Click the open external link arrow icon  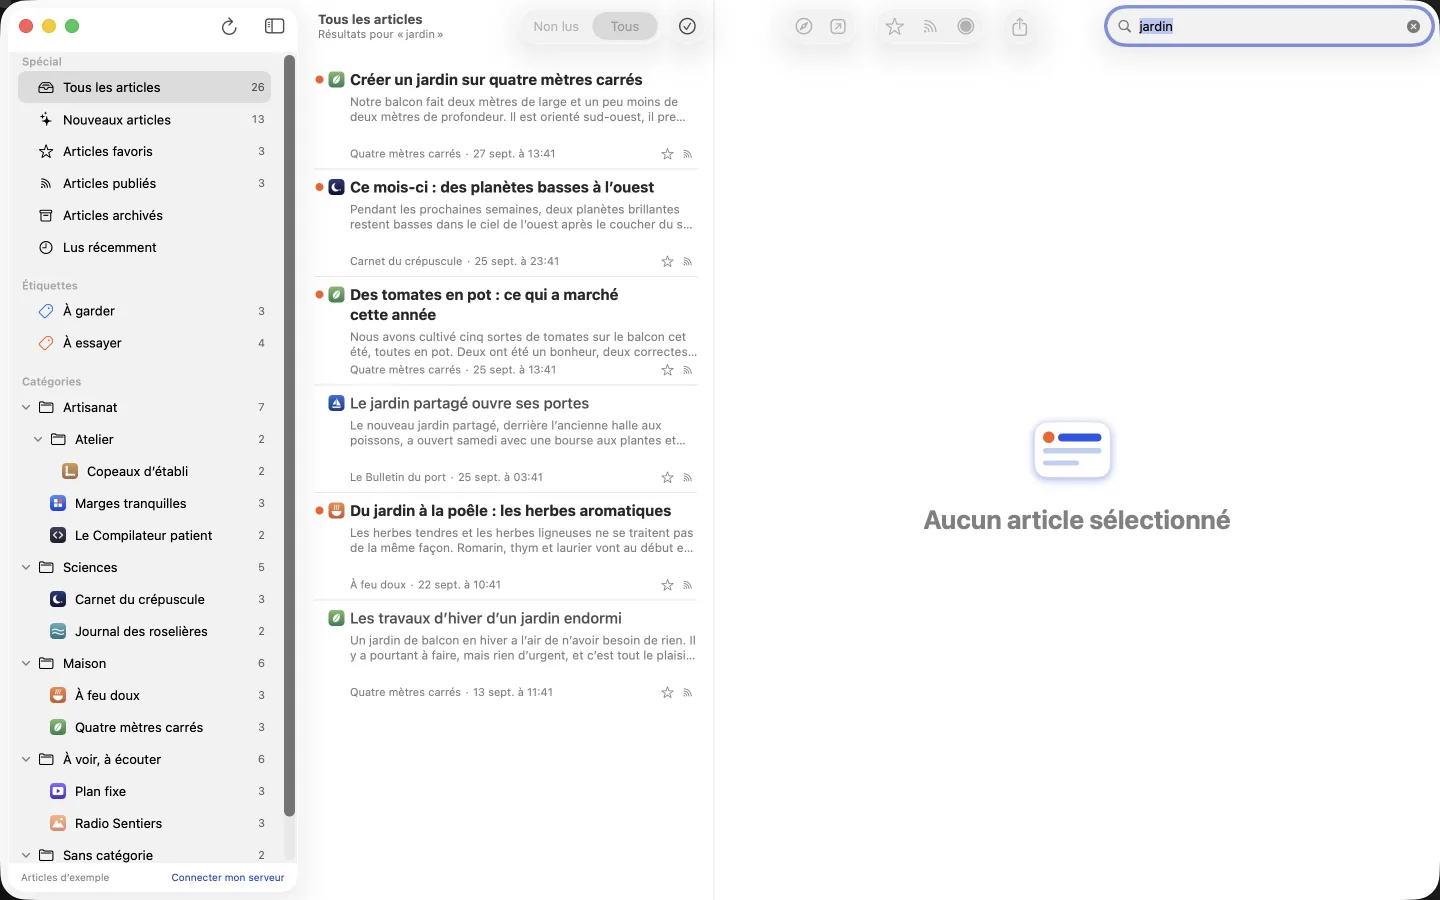point(838,27)
